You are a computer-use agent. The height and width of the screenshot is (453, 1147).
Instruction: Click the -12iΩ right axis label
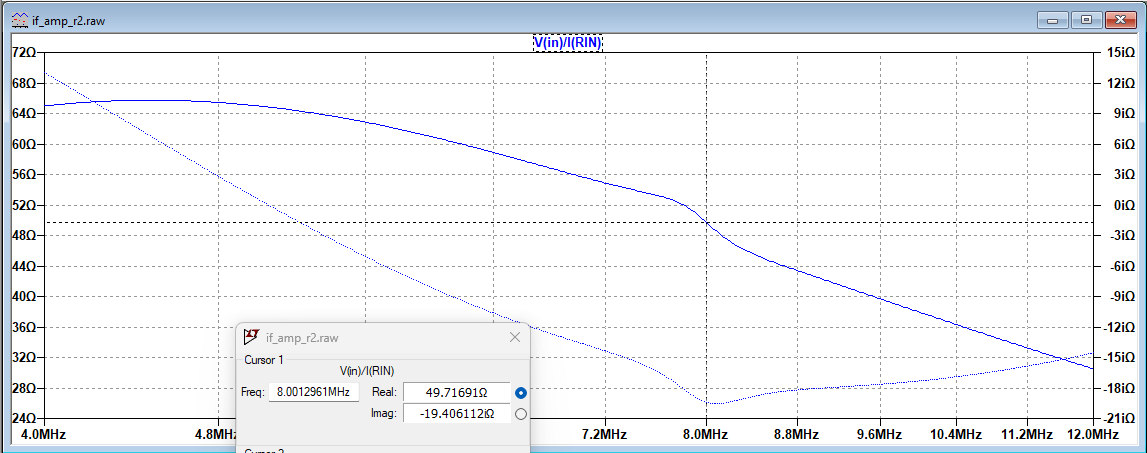[1119, 327]
